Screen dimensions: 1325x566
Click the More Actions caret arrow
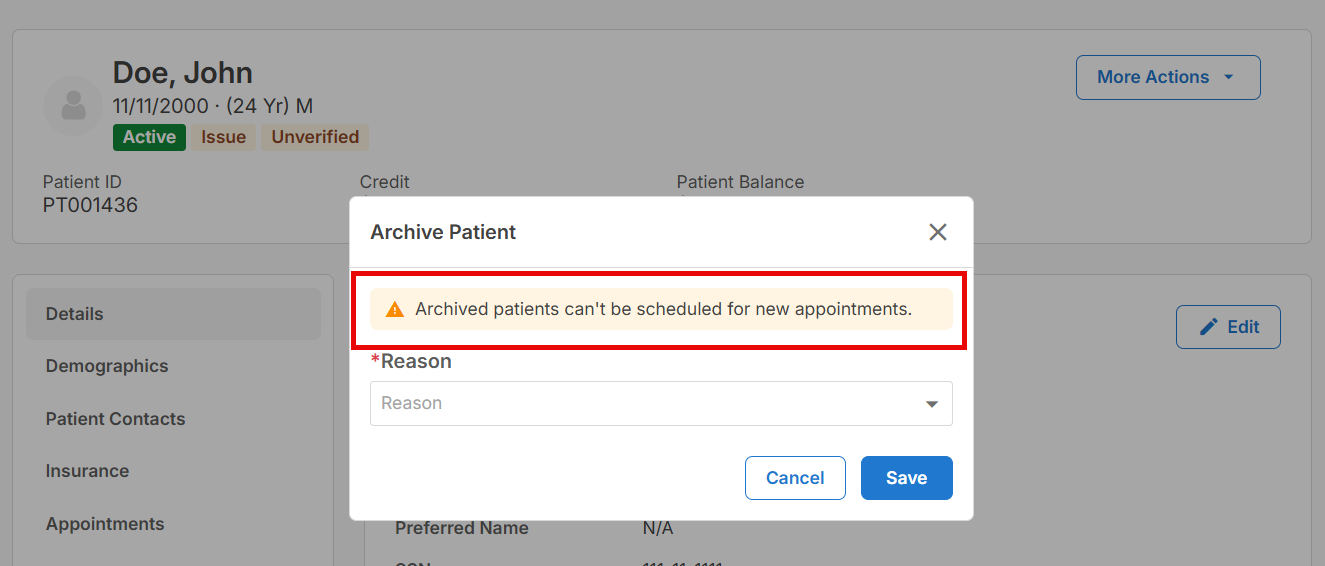point(1229,77)
